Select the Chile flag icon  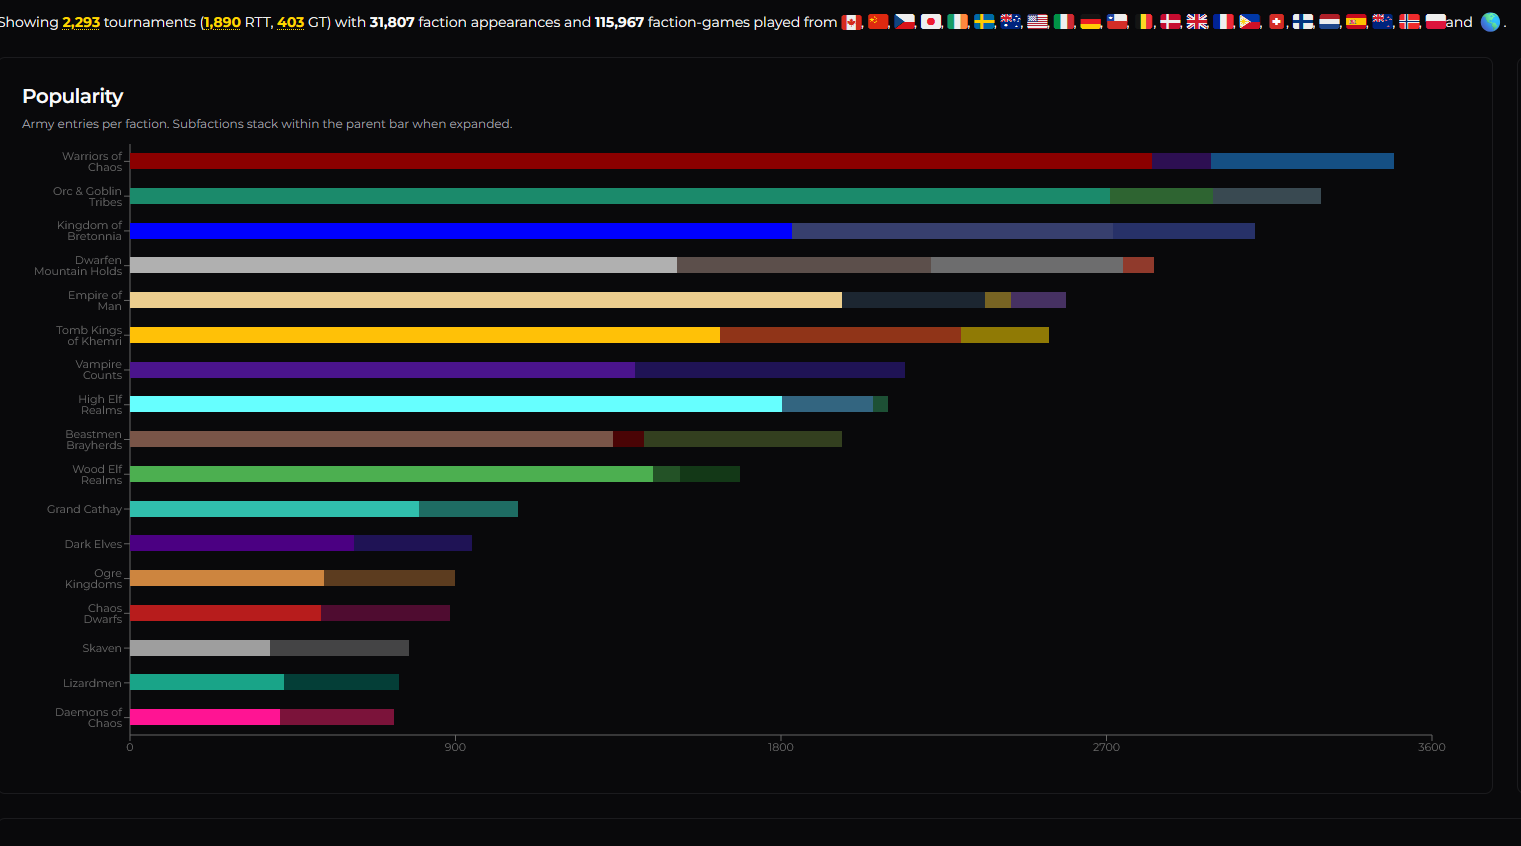[x=1117, y=22]
